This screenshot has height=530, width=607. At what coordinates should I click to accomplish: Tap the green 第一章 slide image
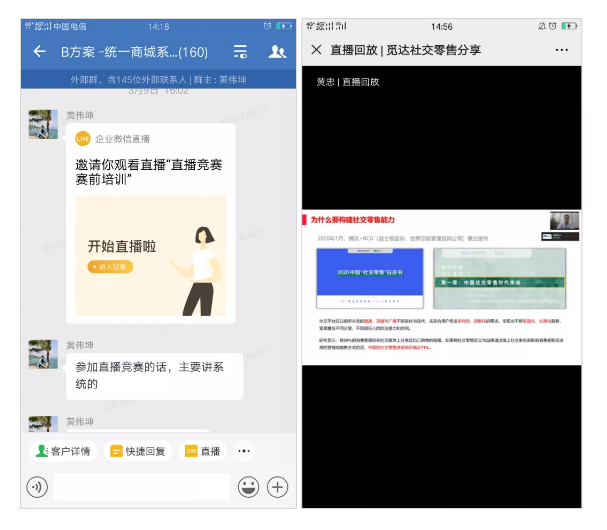(500, 278)
